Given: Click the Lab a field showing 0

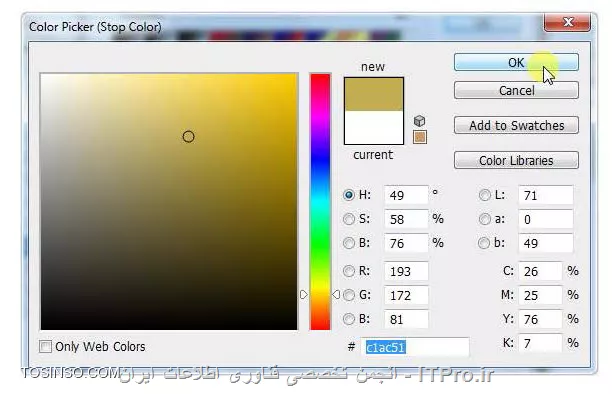Looking at the screenshot, I should point(546,219).
